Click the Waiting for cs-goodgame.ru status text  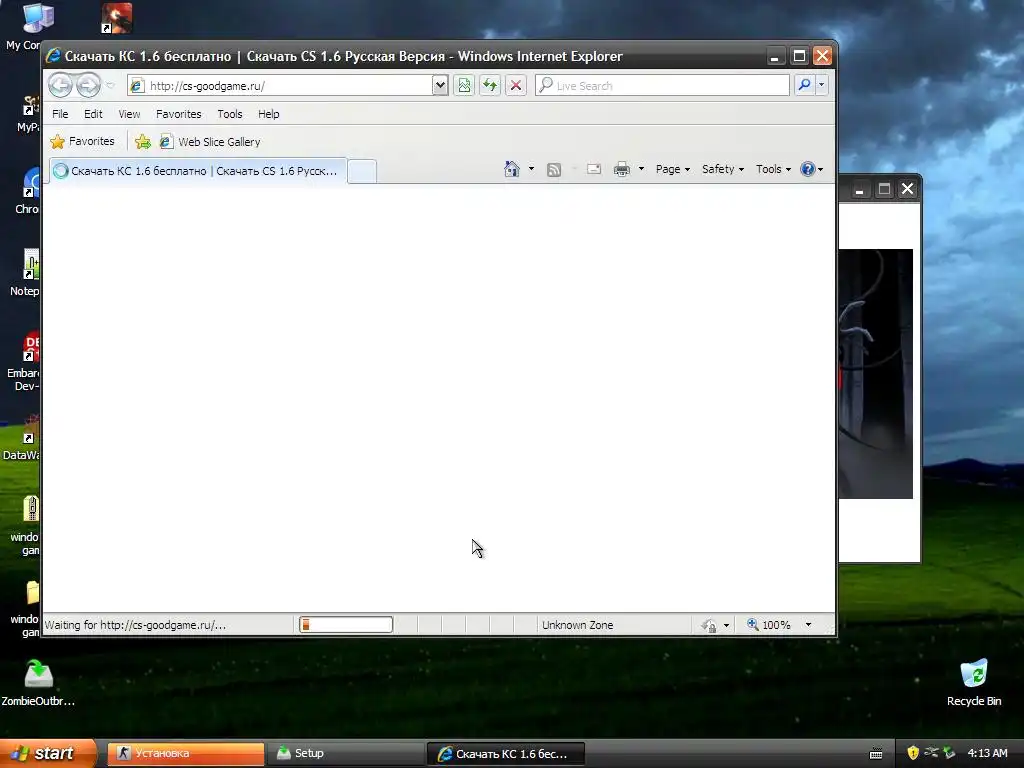[135, 625]
